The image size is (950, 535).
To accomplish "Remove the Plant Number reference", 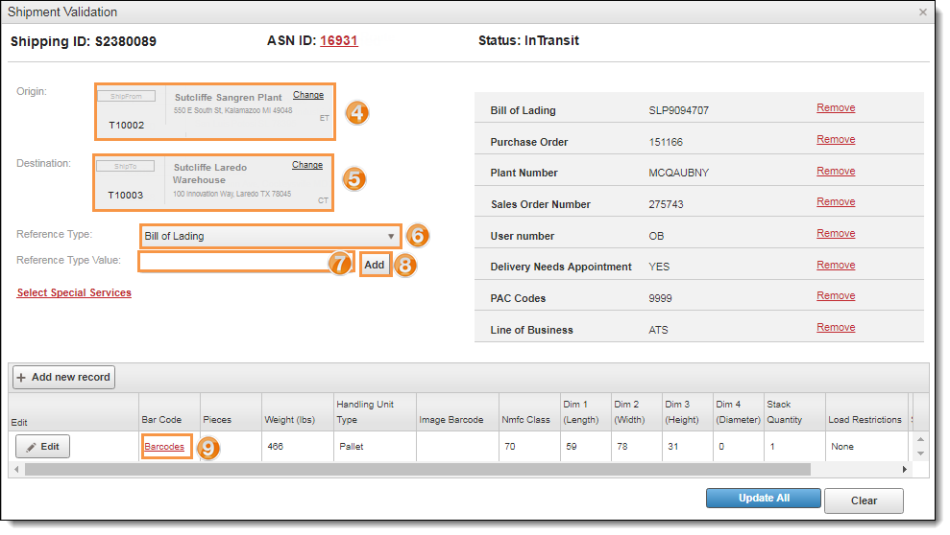I will (835, 171).
